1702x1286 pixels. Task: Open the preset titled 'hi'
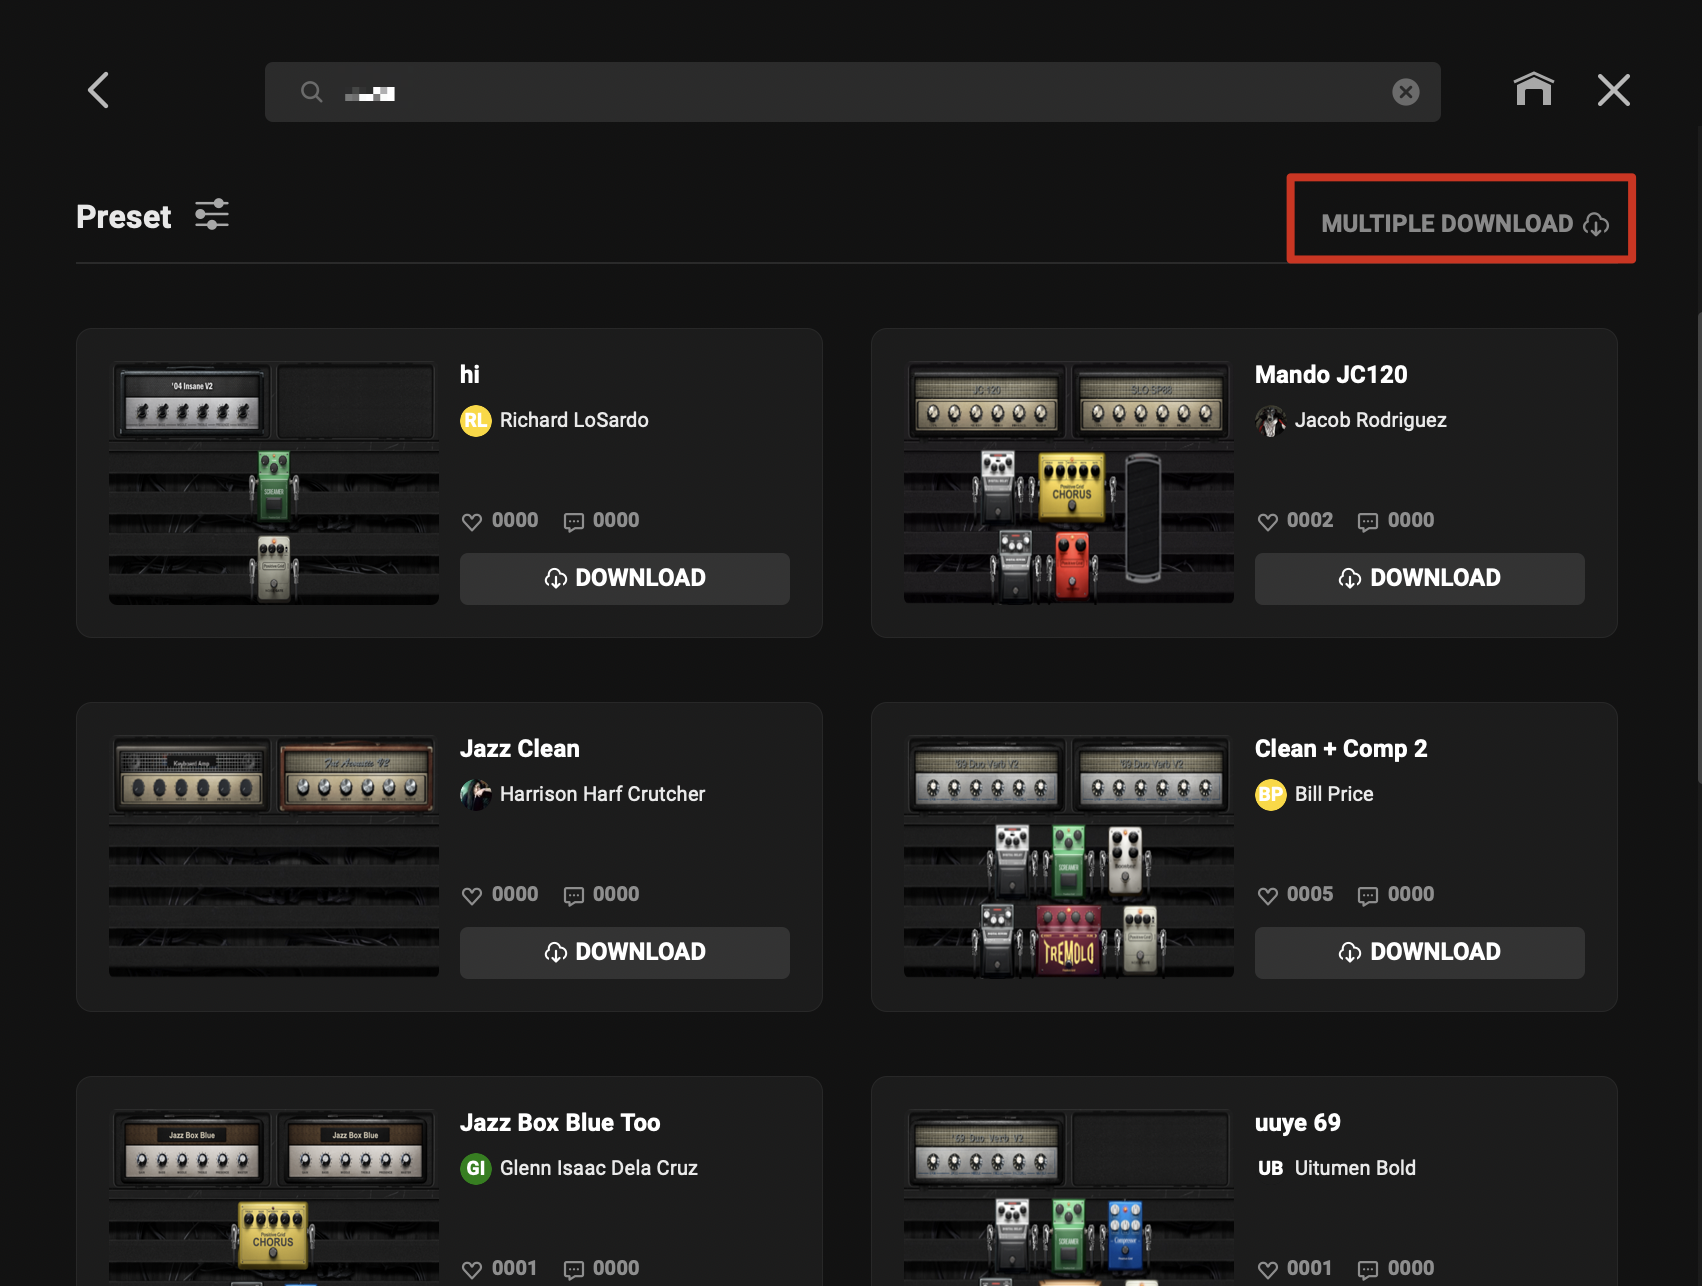point(469,374)
